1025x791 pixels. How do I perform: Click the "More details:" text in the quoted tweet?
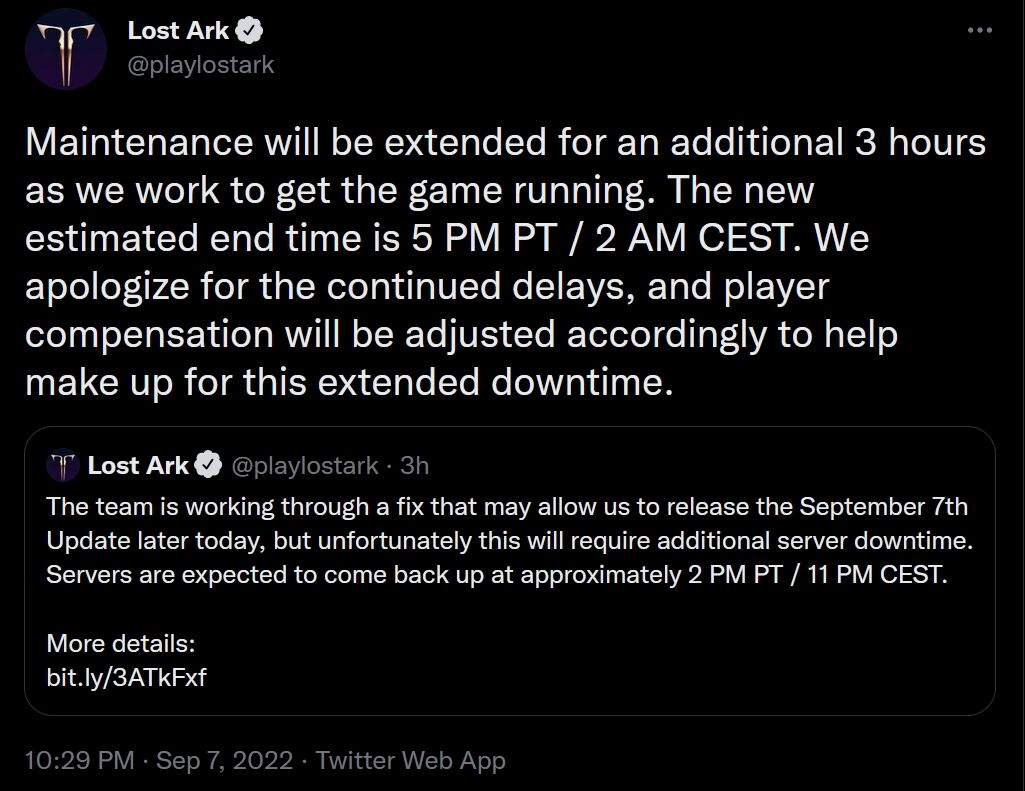click(120, 642)
